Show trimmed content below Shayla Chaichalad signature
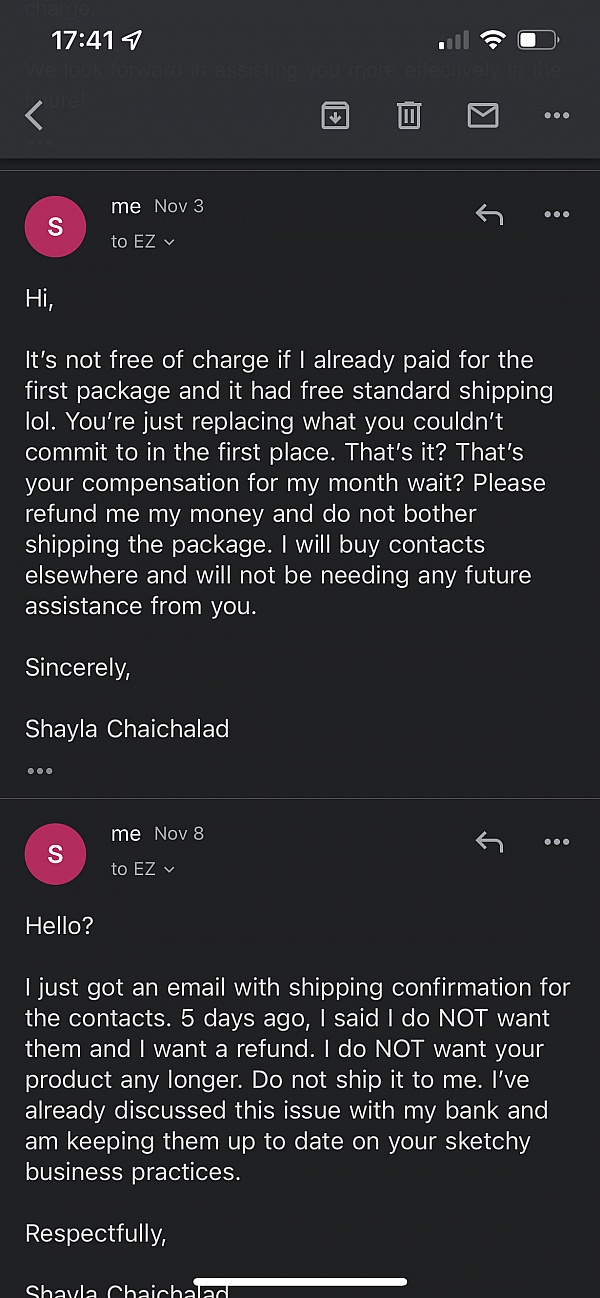 tap(40, 771)
